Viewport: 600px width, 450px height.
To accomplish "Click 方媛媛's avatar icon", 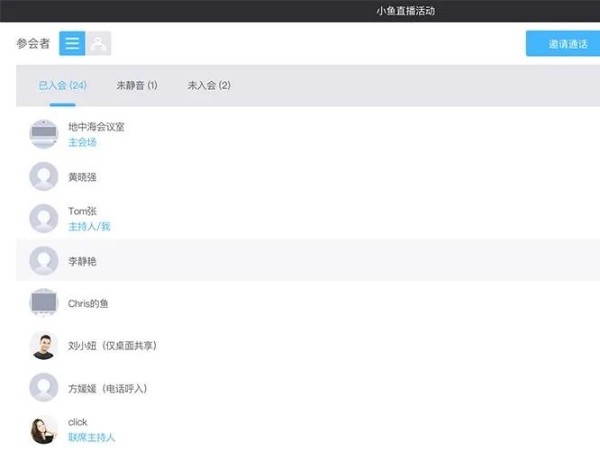I will tap(44, 387).
